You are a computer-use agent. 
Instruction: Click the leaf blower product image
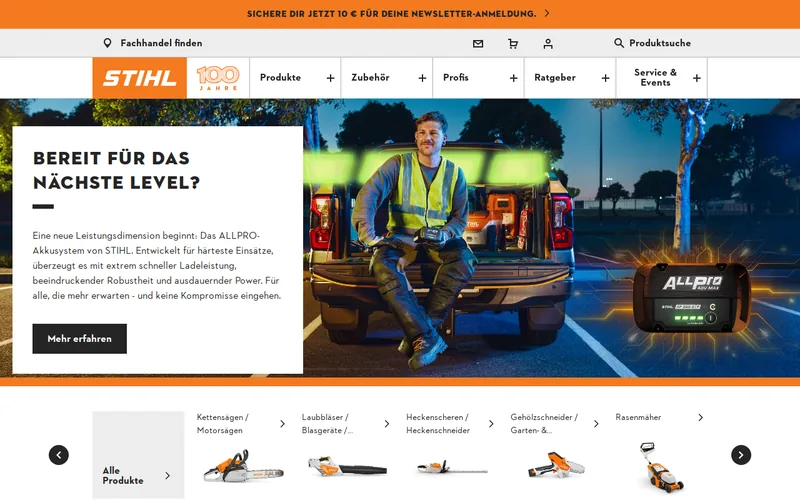point(347,467)
